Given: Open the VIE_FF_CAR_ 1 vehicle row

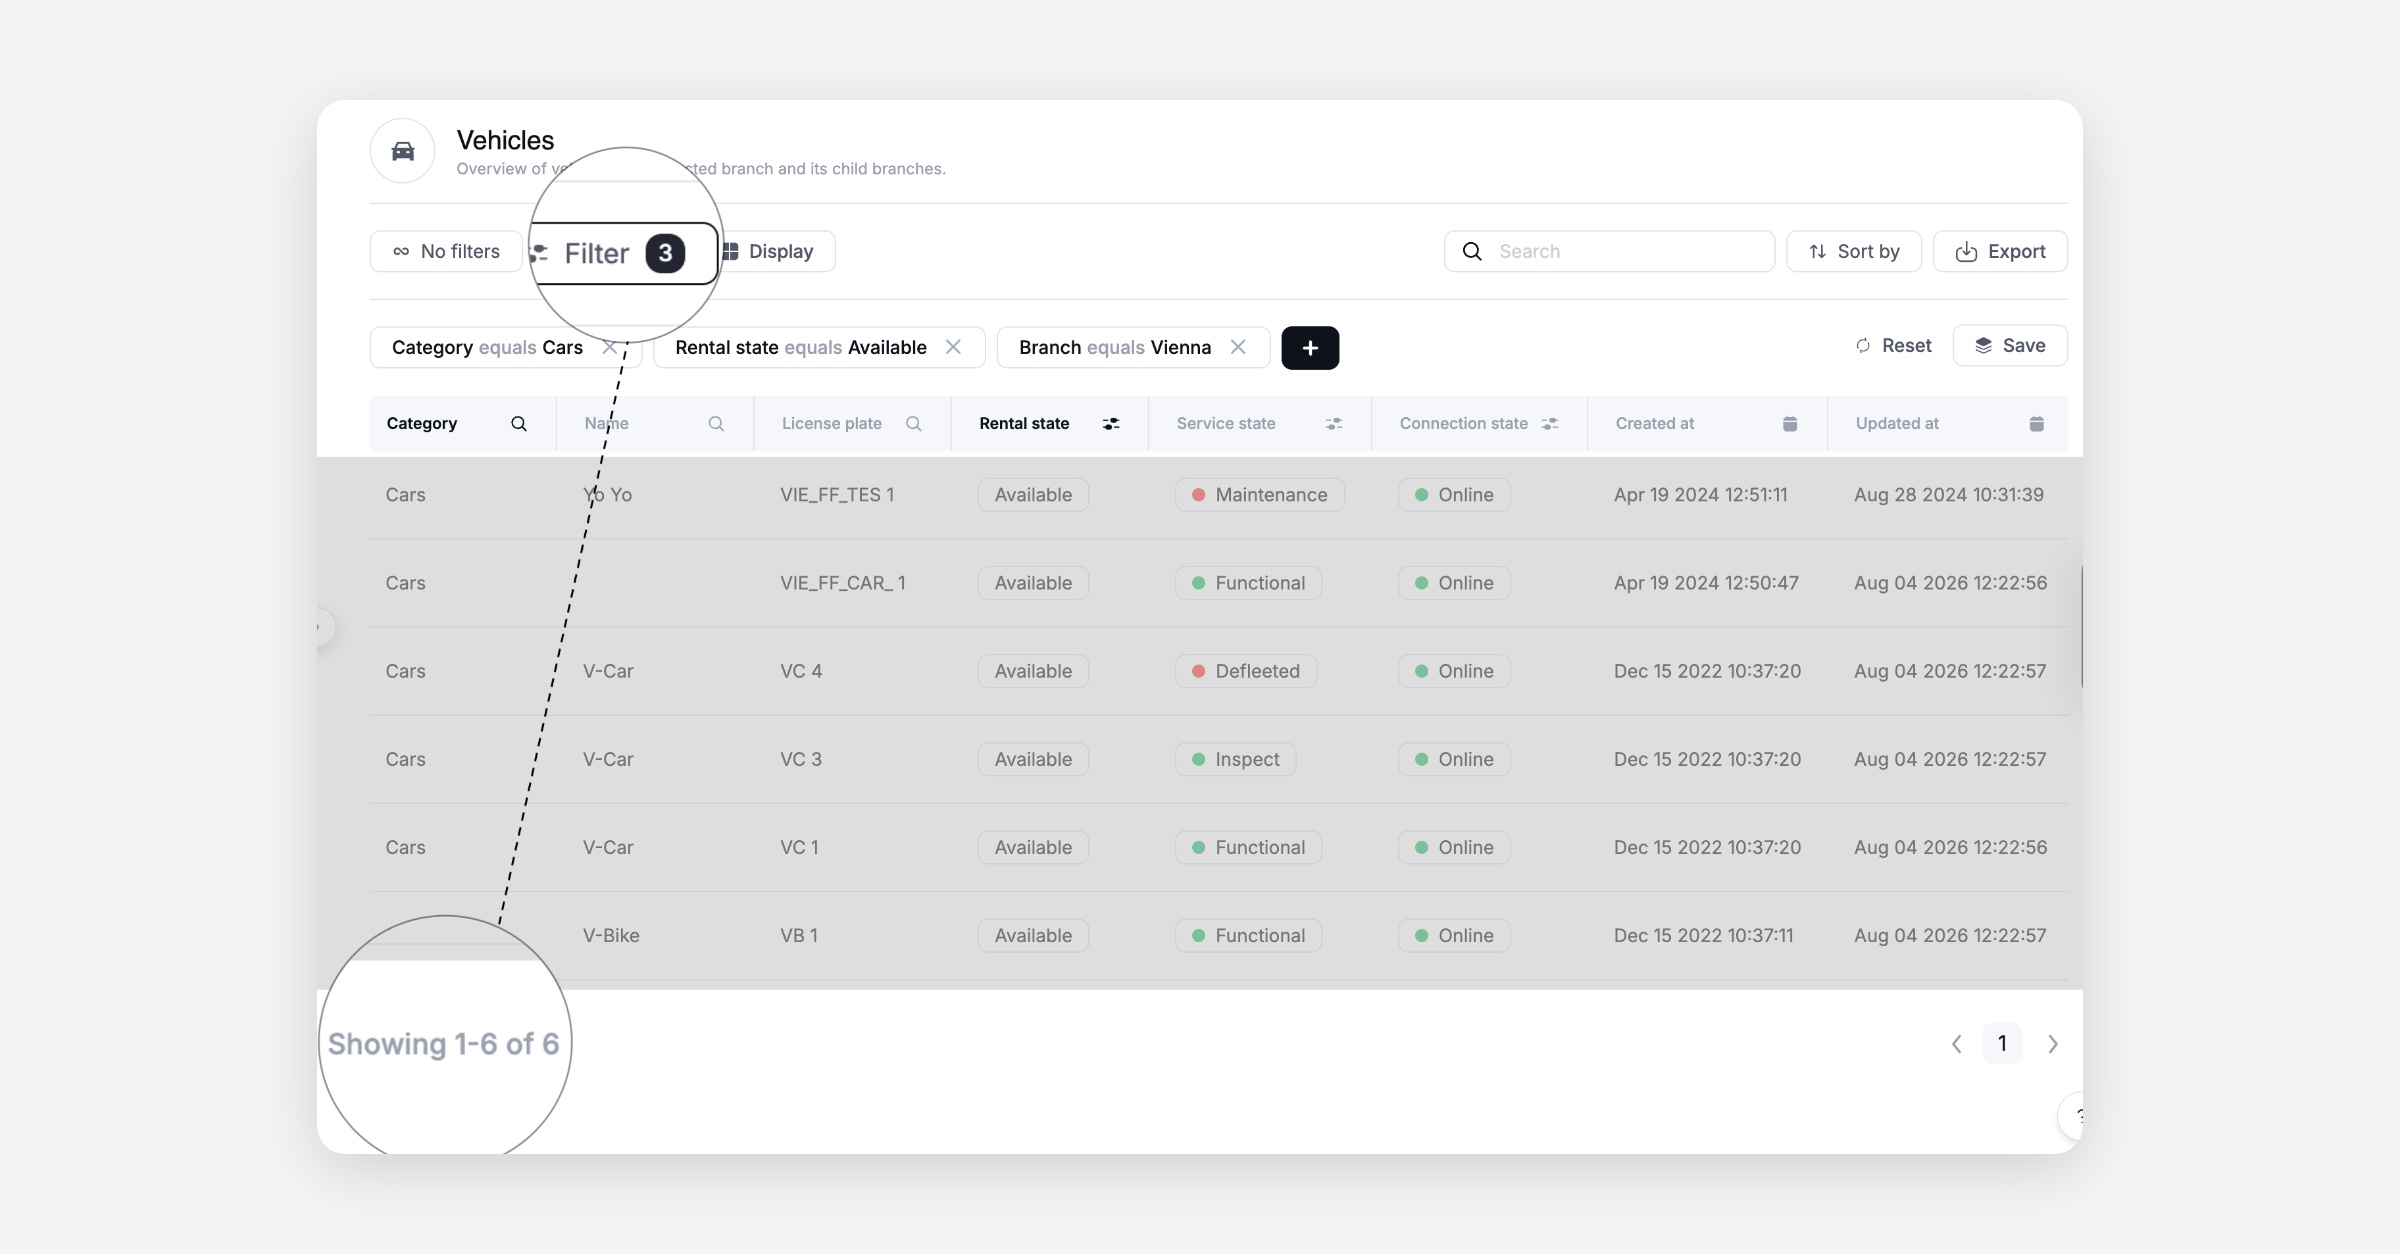Looking at the screenshot, I should point(1218,583).
